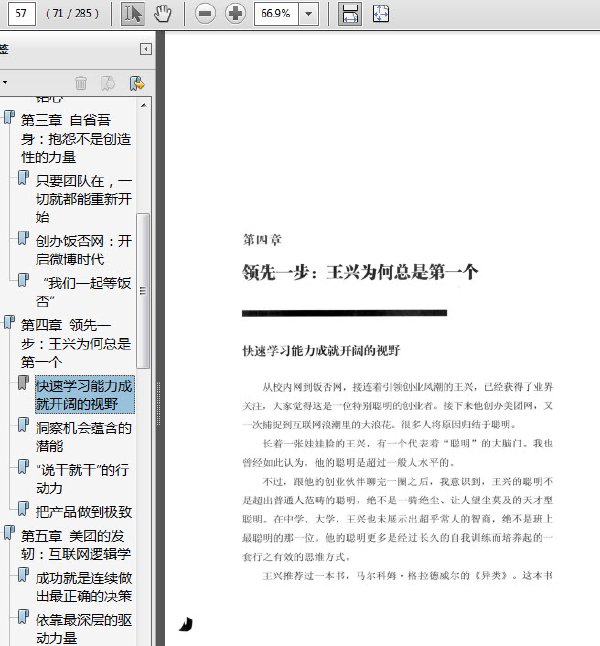Image resolution: width=600 pixels, height=646 pixels.
Task: Click bookmark icon beside 第四章 领先一步
Action: pos(9,322)
